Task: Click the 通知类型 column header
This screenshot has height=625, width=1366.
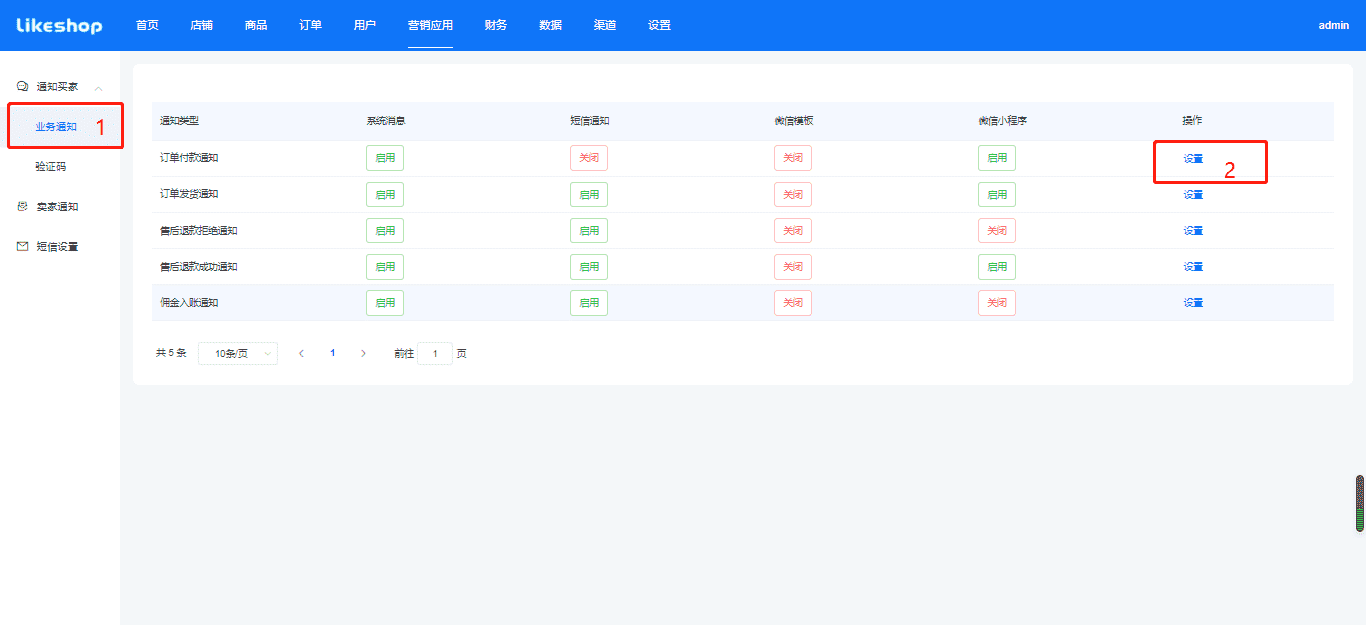Action: pos(180,121)
